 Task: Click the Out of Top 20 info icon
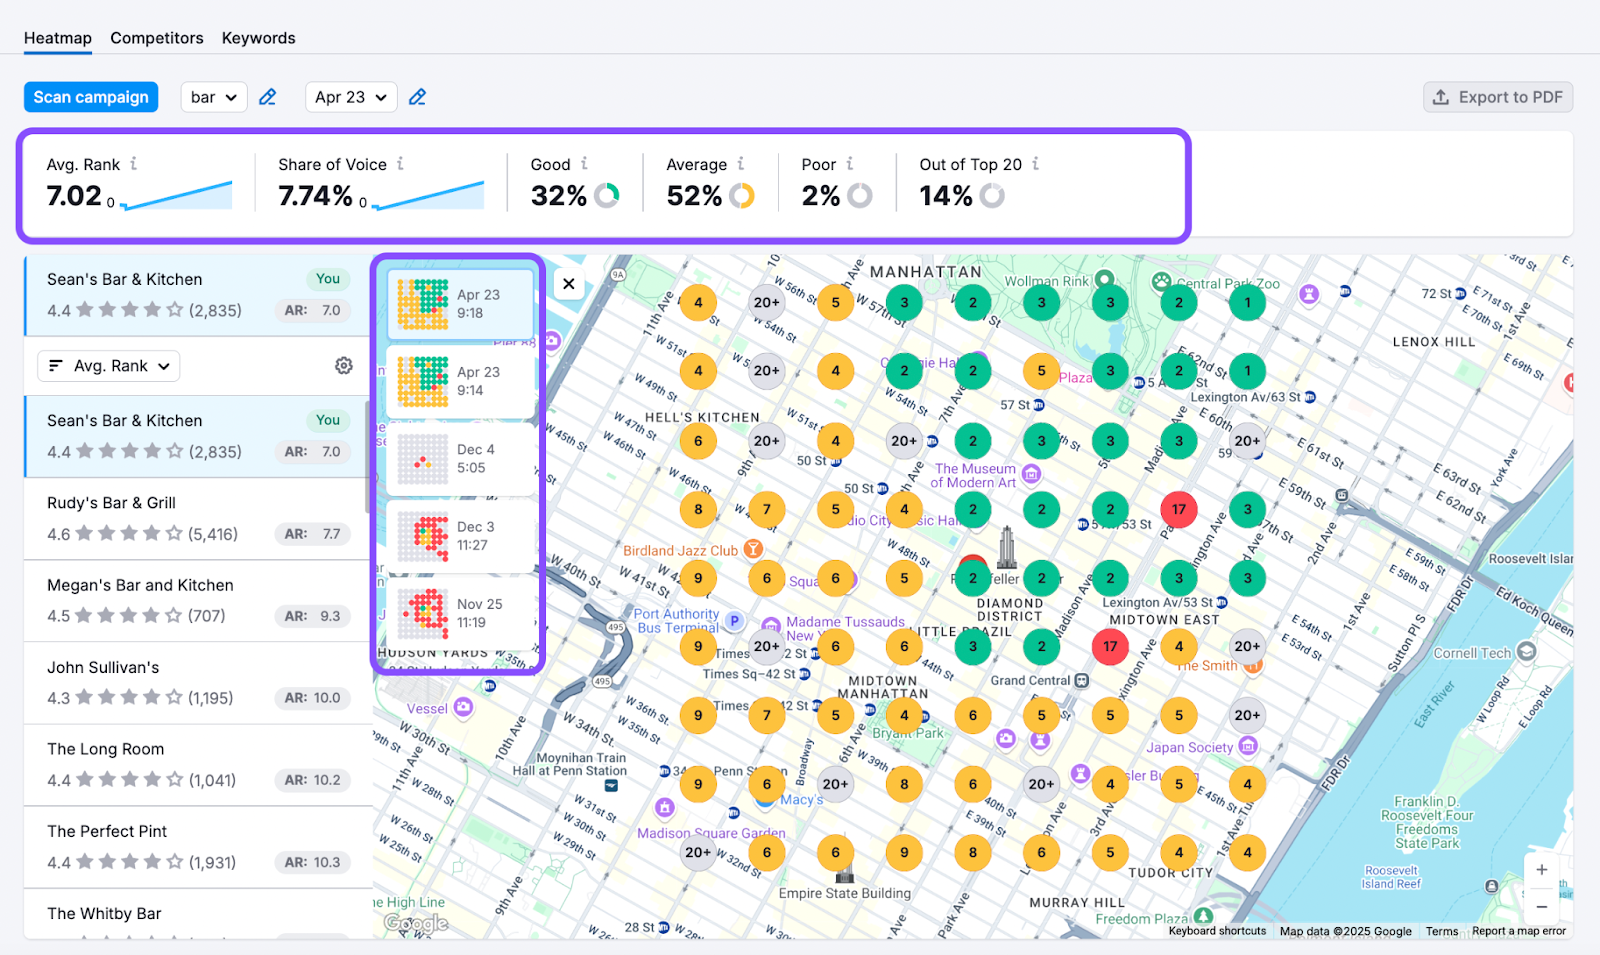(1038, 163)
